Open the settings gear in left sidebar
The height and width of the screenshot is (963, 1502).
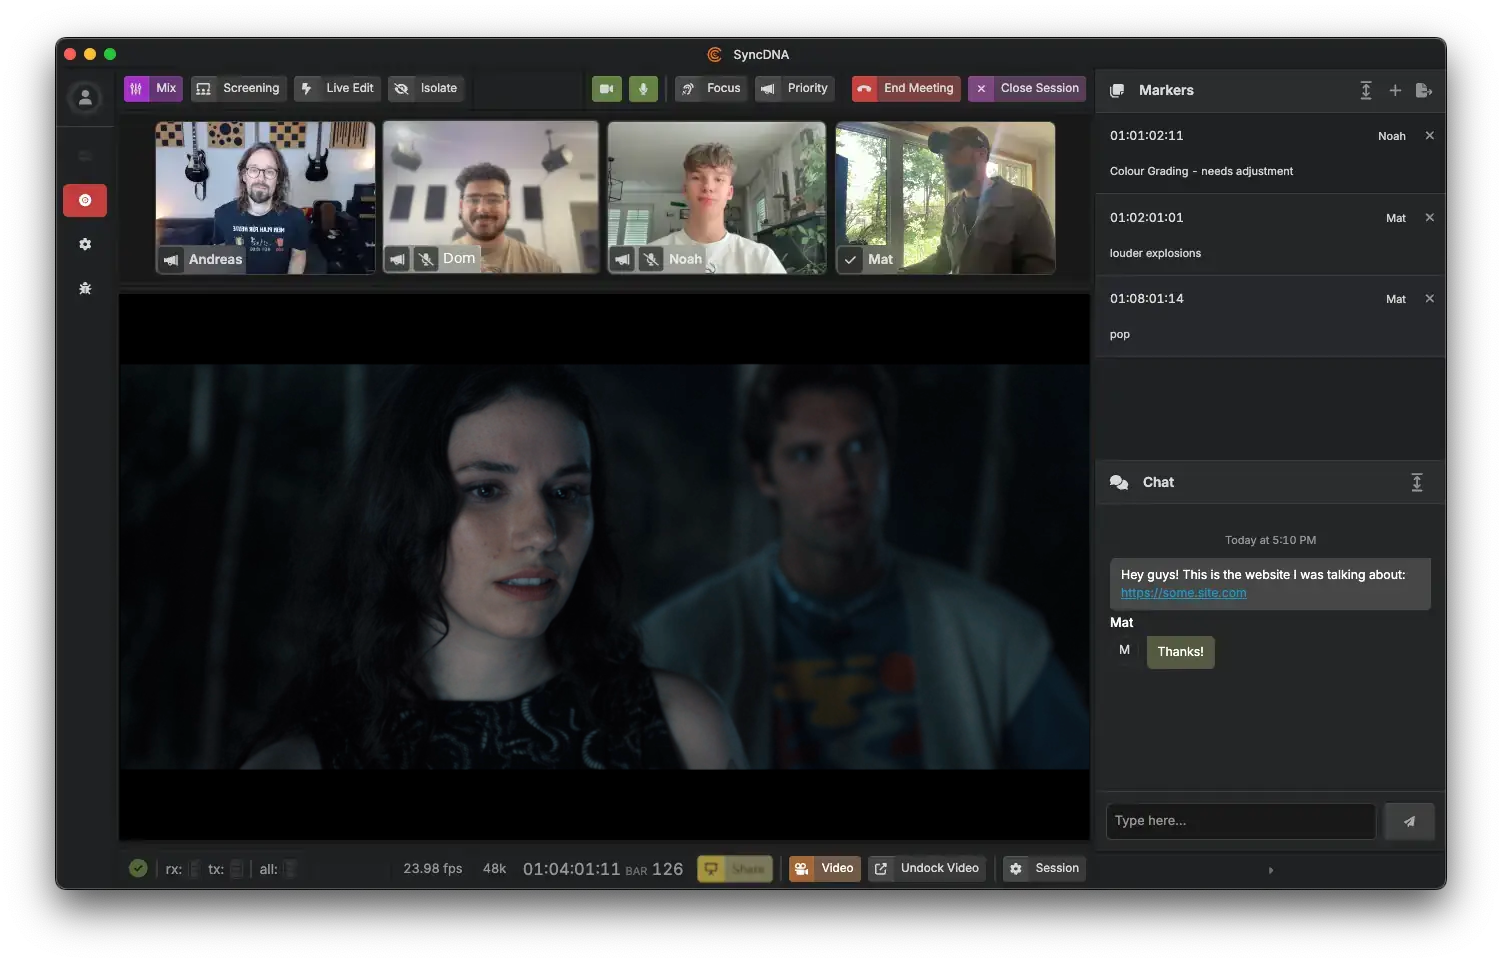[85, 244]
